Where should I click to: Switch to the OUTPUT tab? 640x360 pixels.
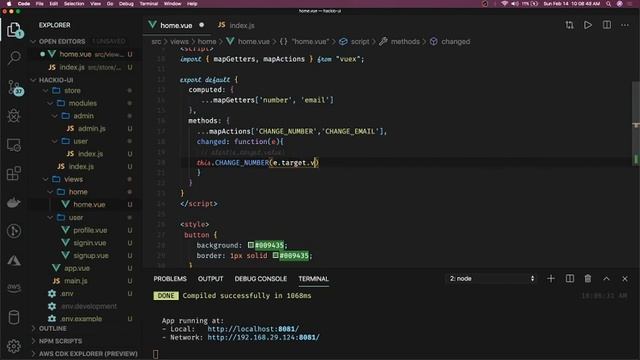[x=210, y=279]
